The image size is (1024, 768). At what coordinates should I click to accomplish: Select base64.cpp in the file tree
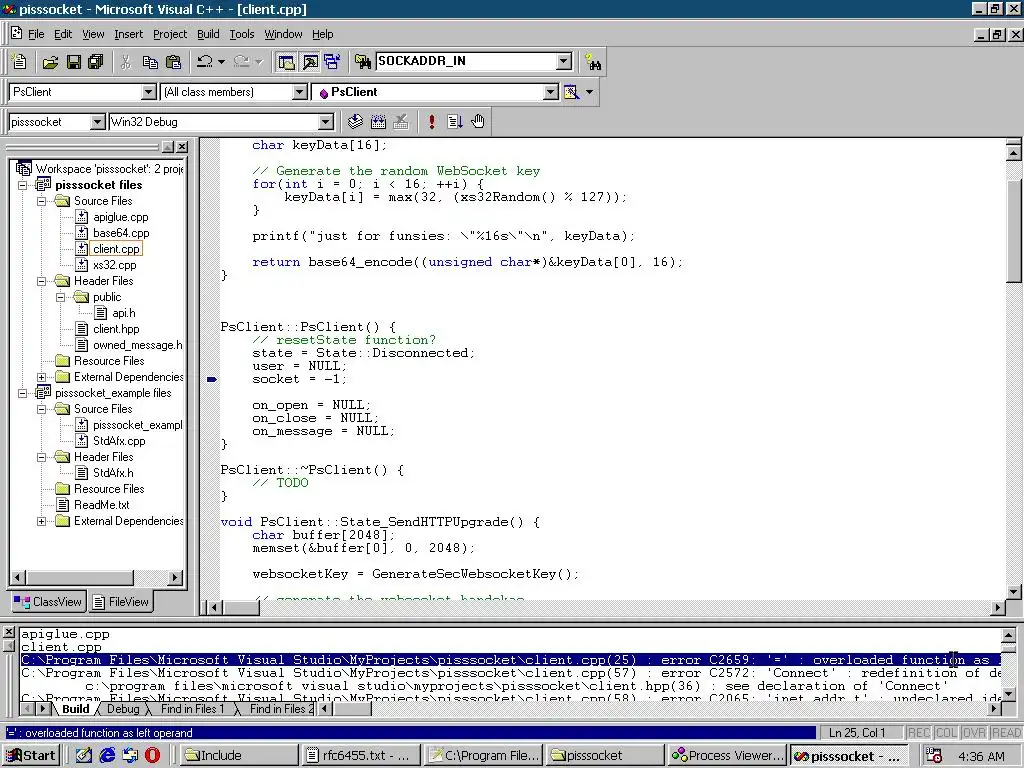click(121, 233)
